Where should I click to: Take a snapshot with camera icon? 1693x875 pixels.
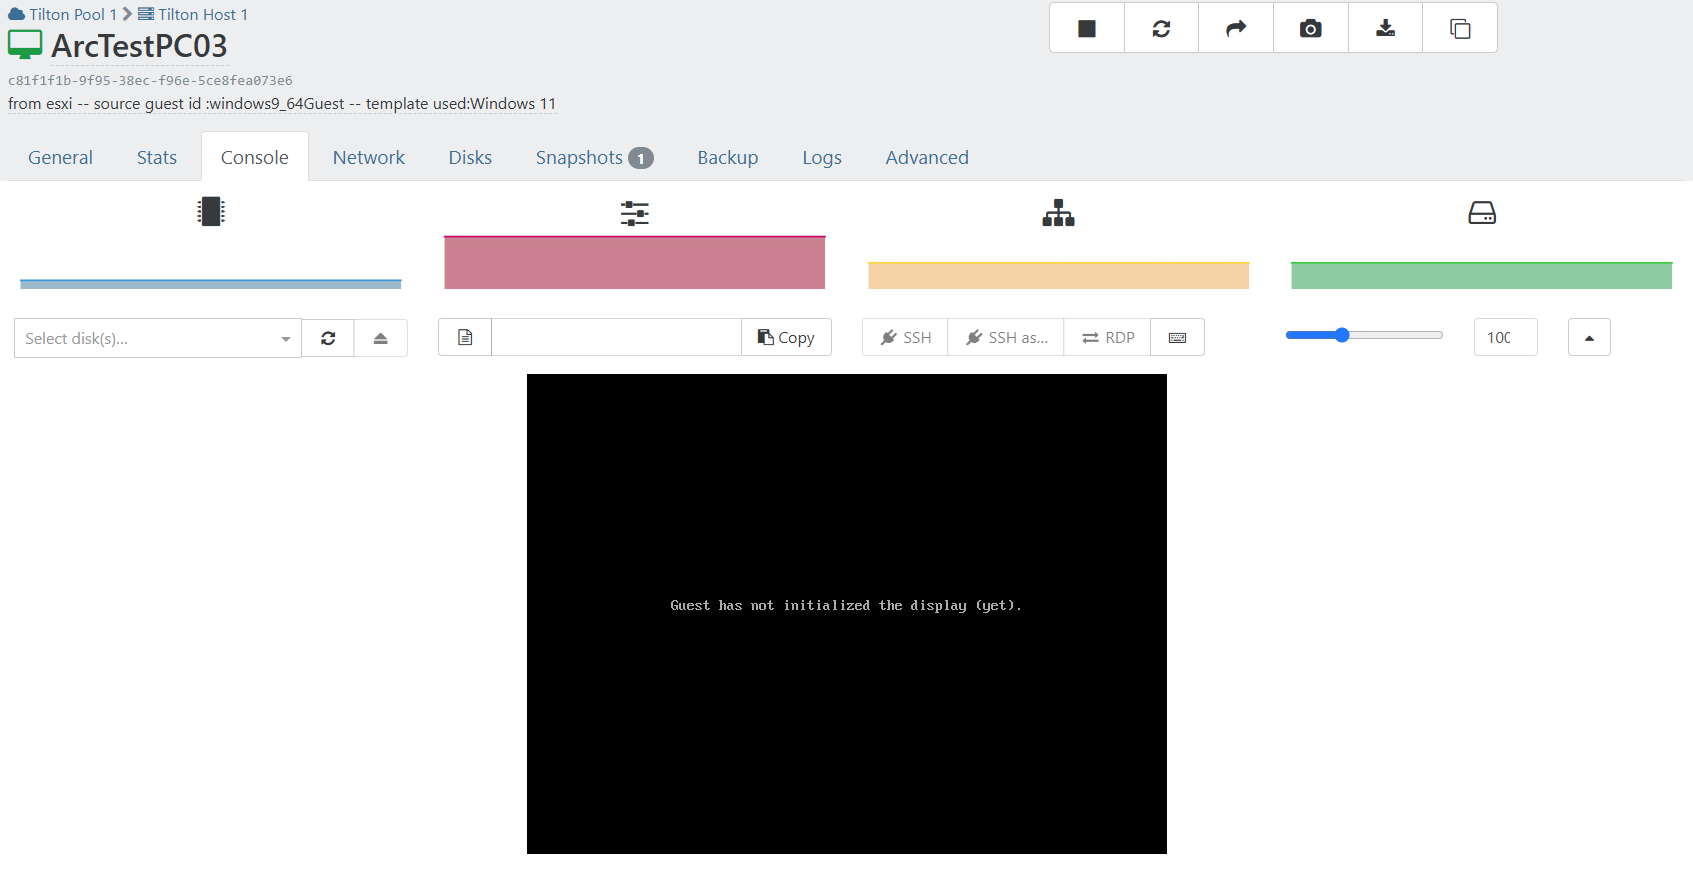[1310, 28]
